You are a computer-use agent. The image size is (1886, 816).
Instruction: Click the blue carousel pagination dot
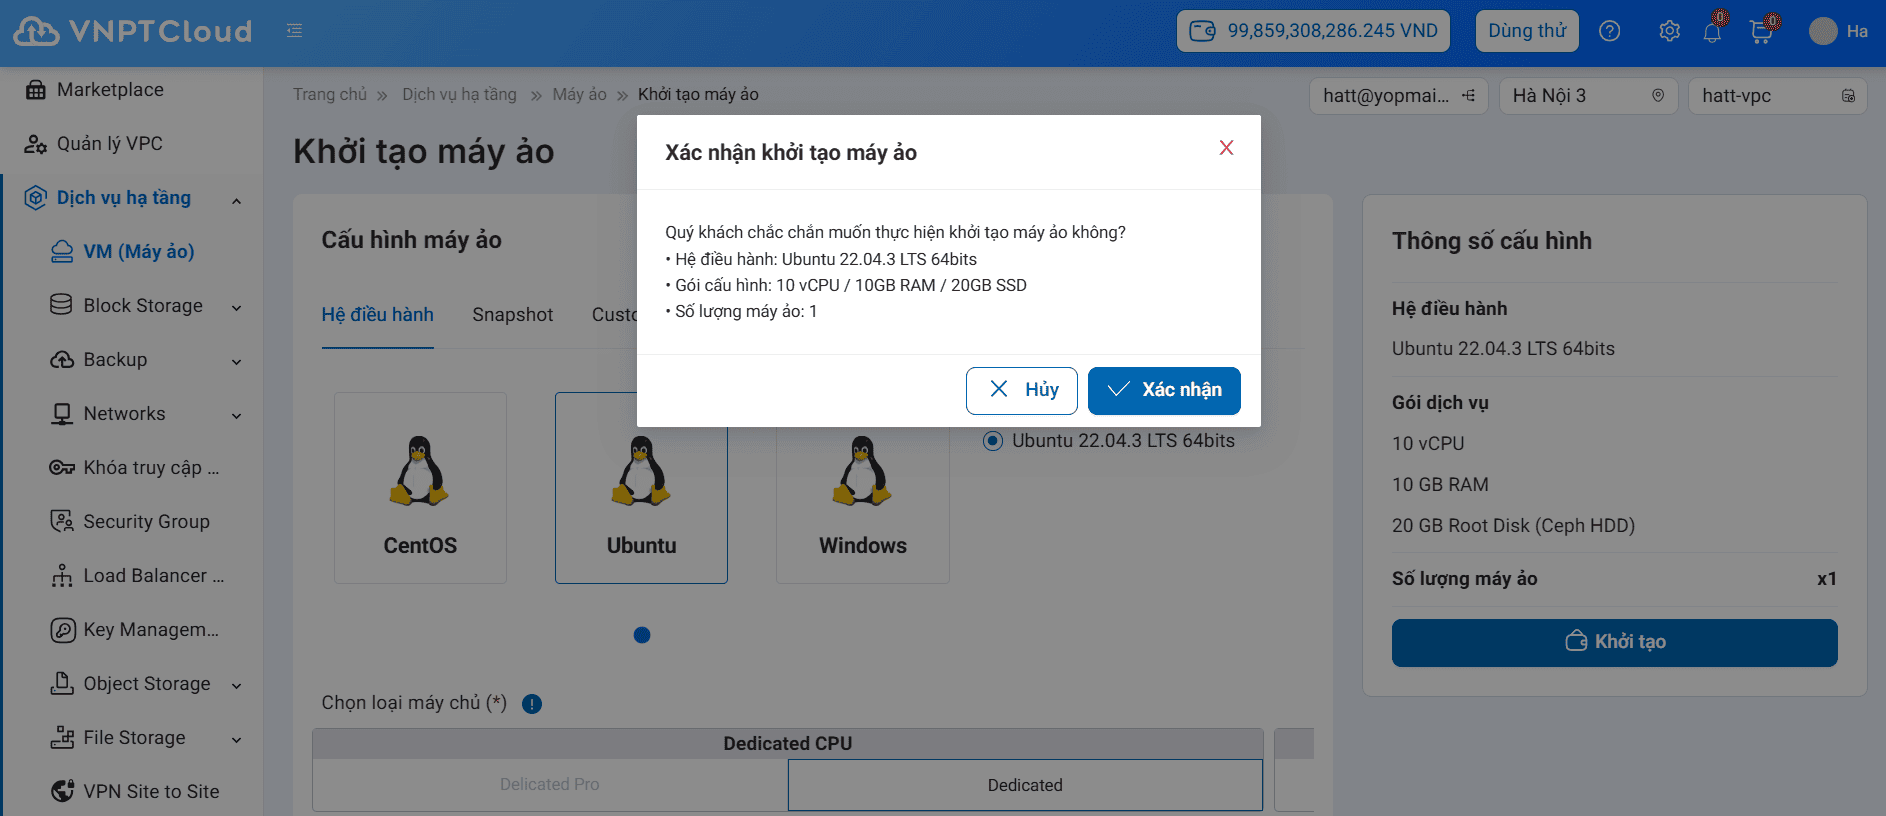pyautogui.click(x=642, y=635)
